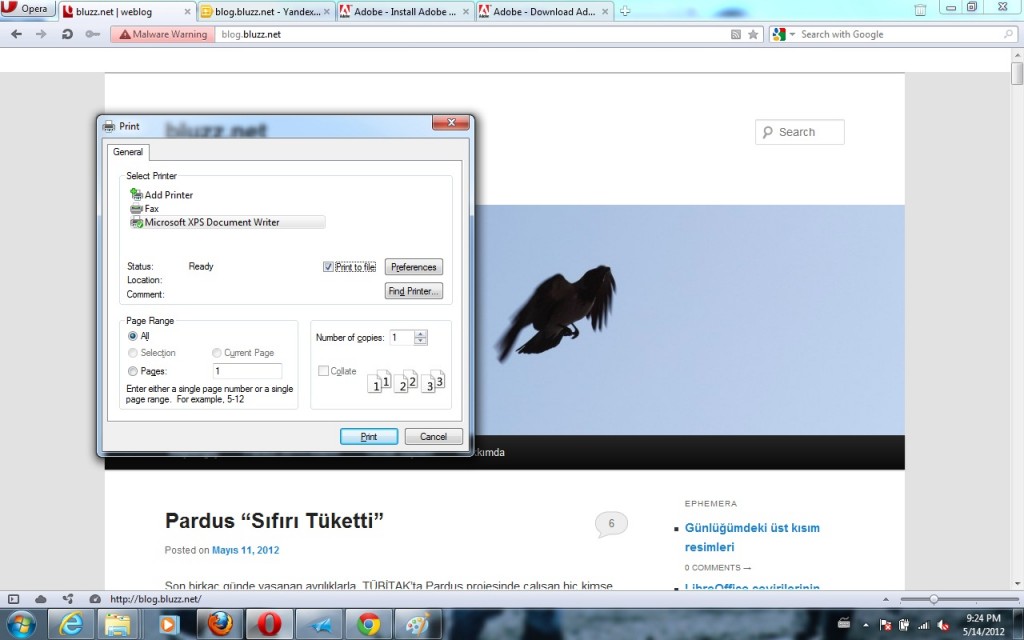The width and height of the screenshot is (1024, 640).
Task: Click the Number of copies field
Action: click(x=402, y=338)
